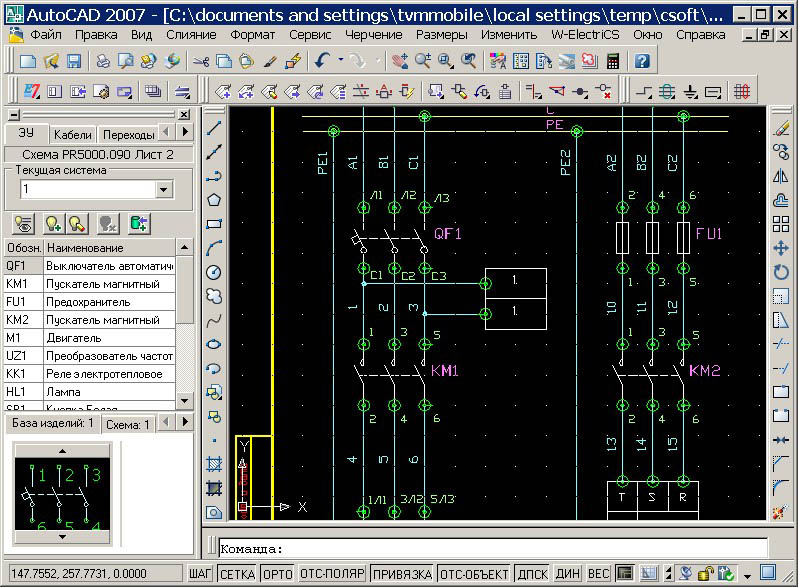798x587 pixels.
Task: Click the device list vertical scrollbar down arrow
Action: coord(184,401)
